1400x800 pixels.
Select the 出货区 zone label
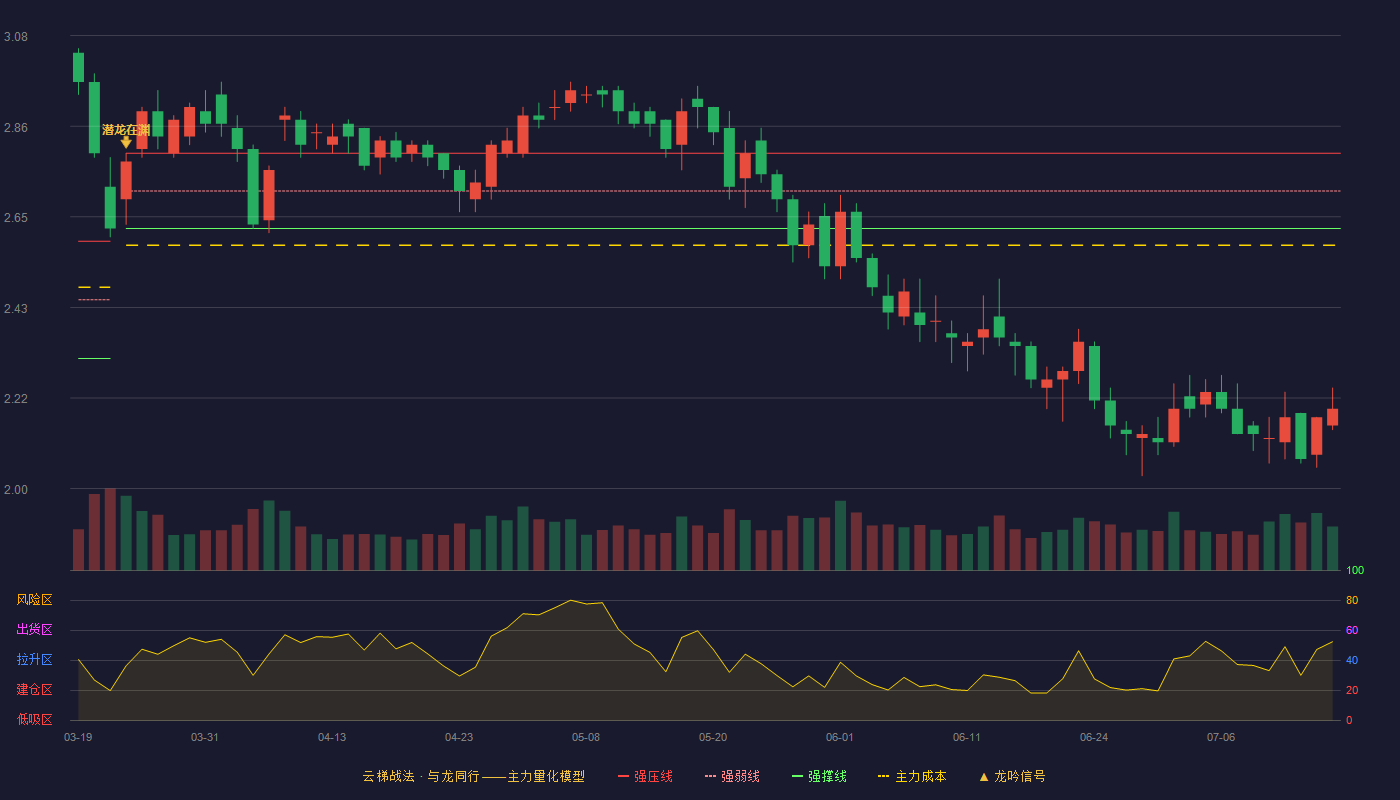coord(34,630)
